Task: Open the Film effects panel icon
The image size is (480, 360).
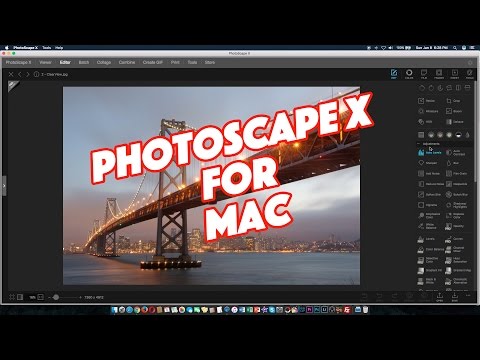Action: (x=424, y=74)
